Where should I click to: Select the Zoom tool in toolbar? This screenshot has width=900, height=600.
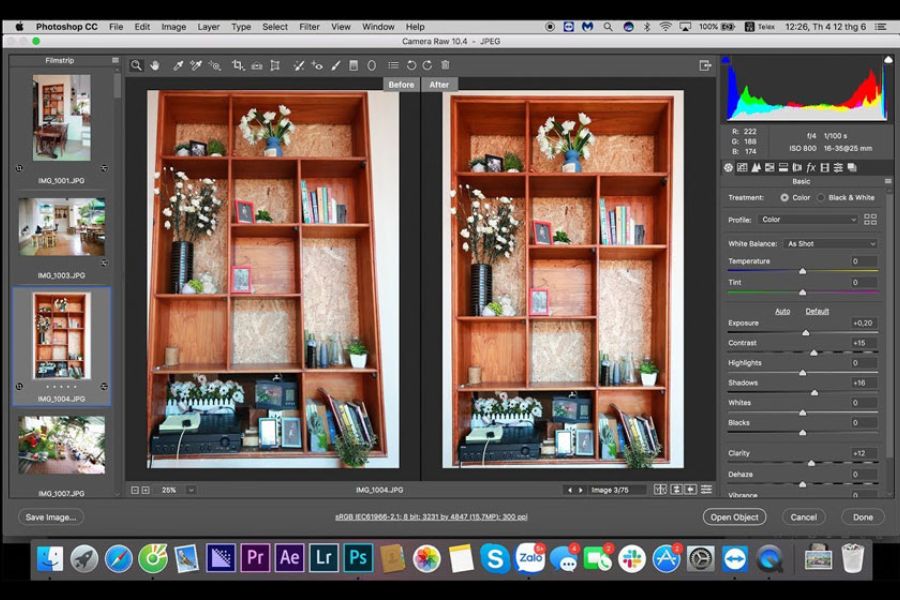click(136, 65)
